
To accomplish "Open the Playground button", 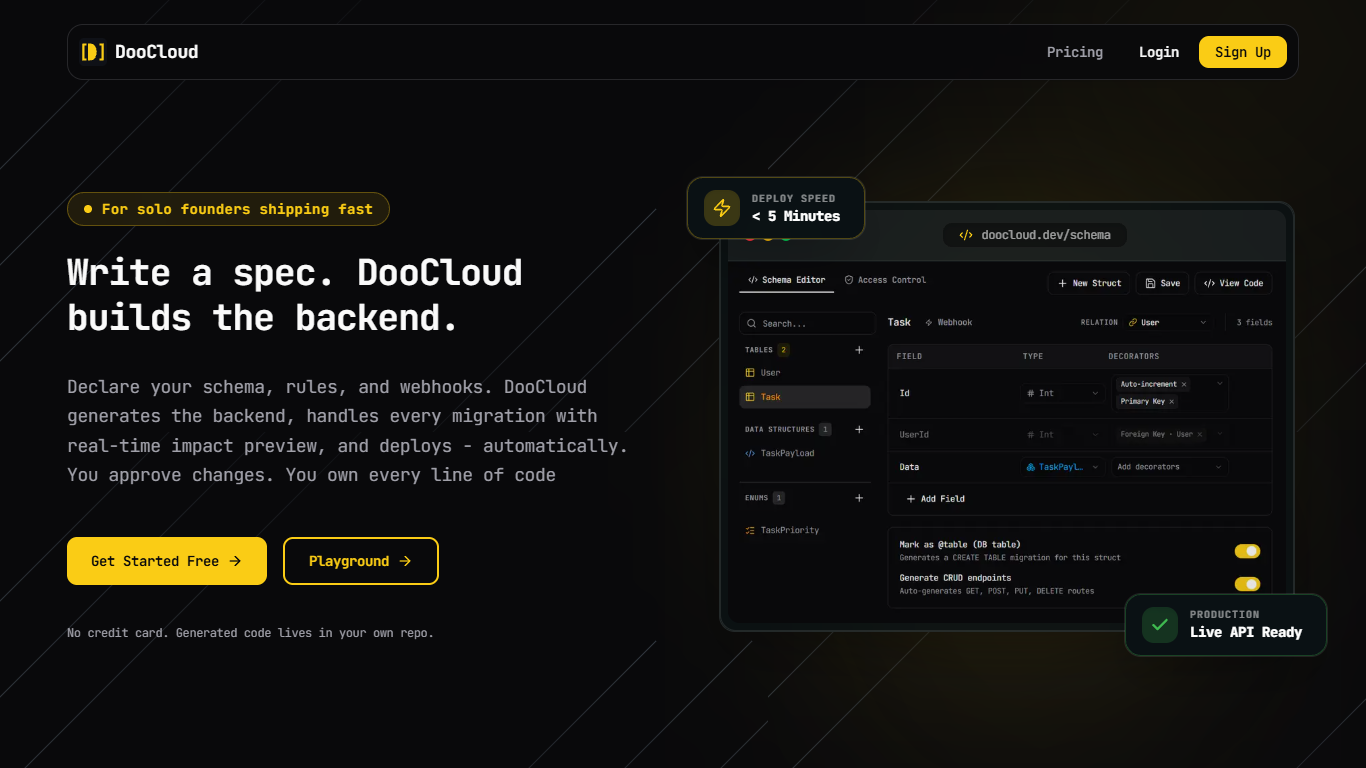I will click(x=361, y=561).
